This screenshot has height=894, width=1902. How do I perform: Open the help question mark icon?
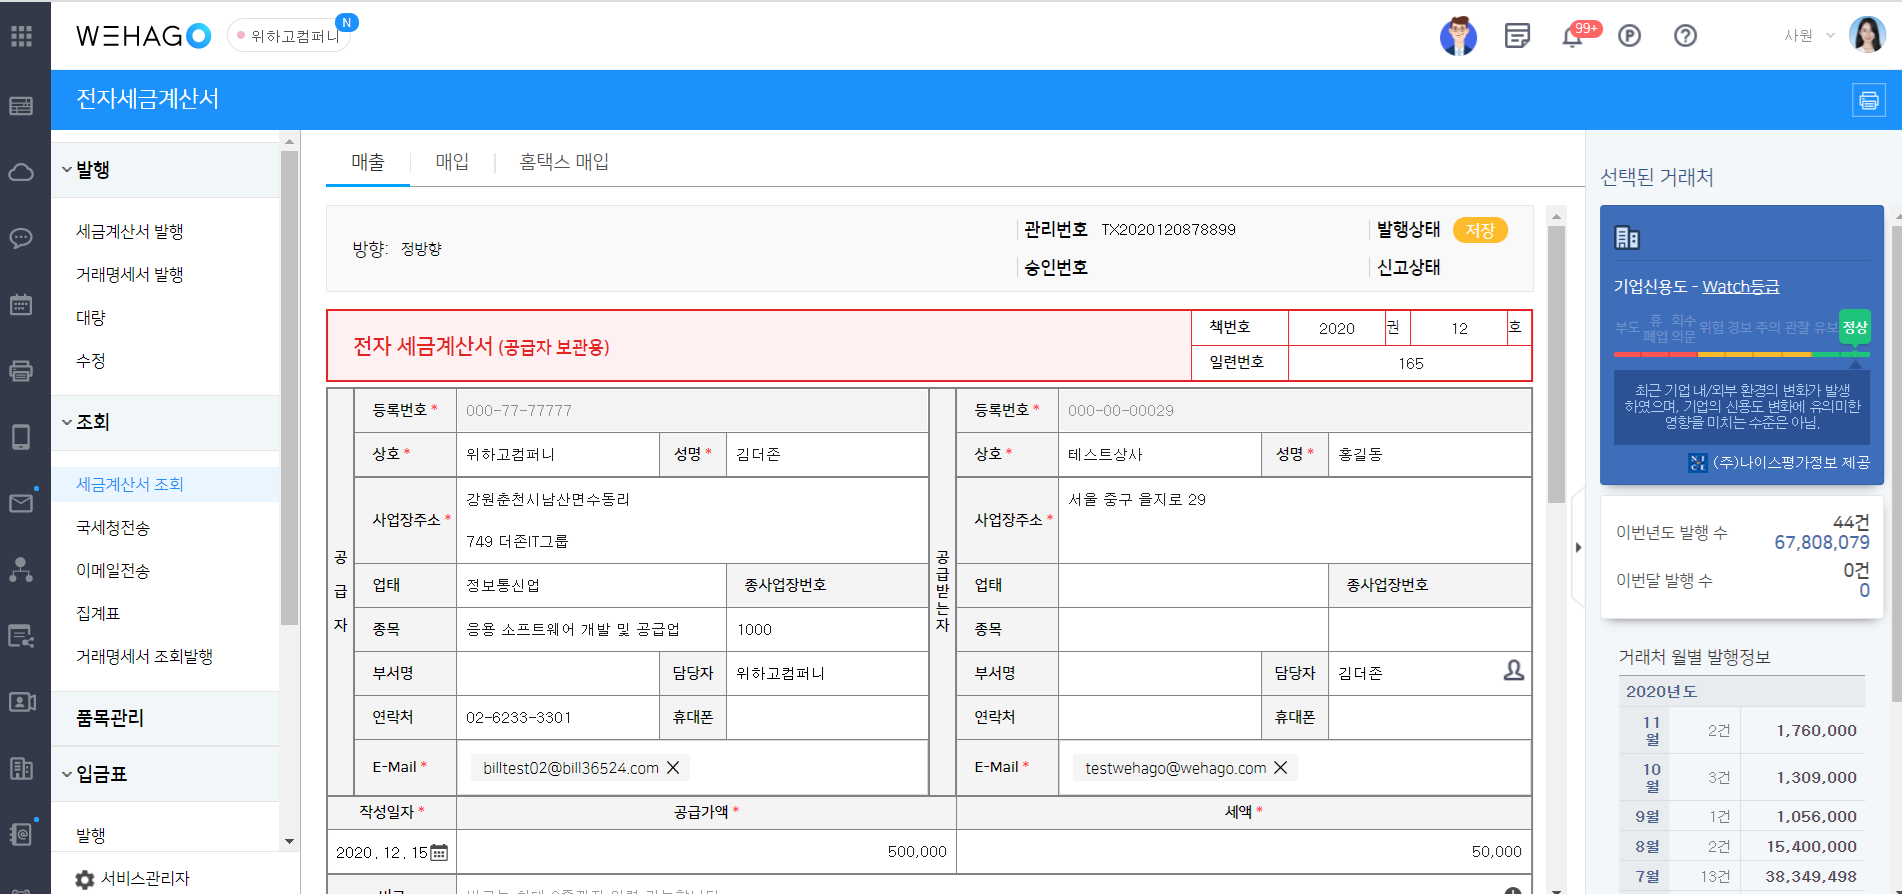point(1685,36)
